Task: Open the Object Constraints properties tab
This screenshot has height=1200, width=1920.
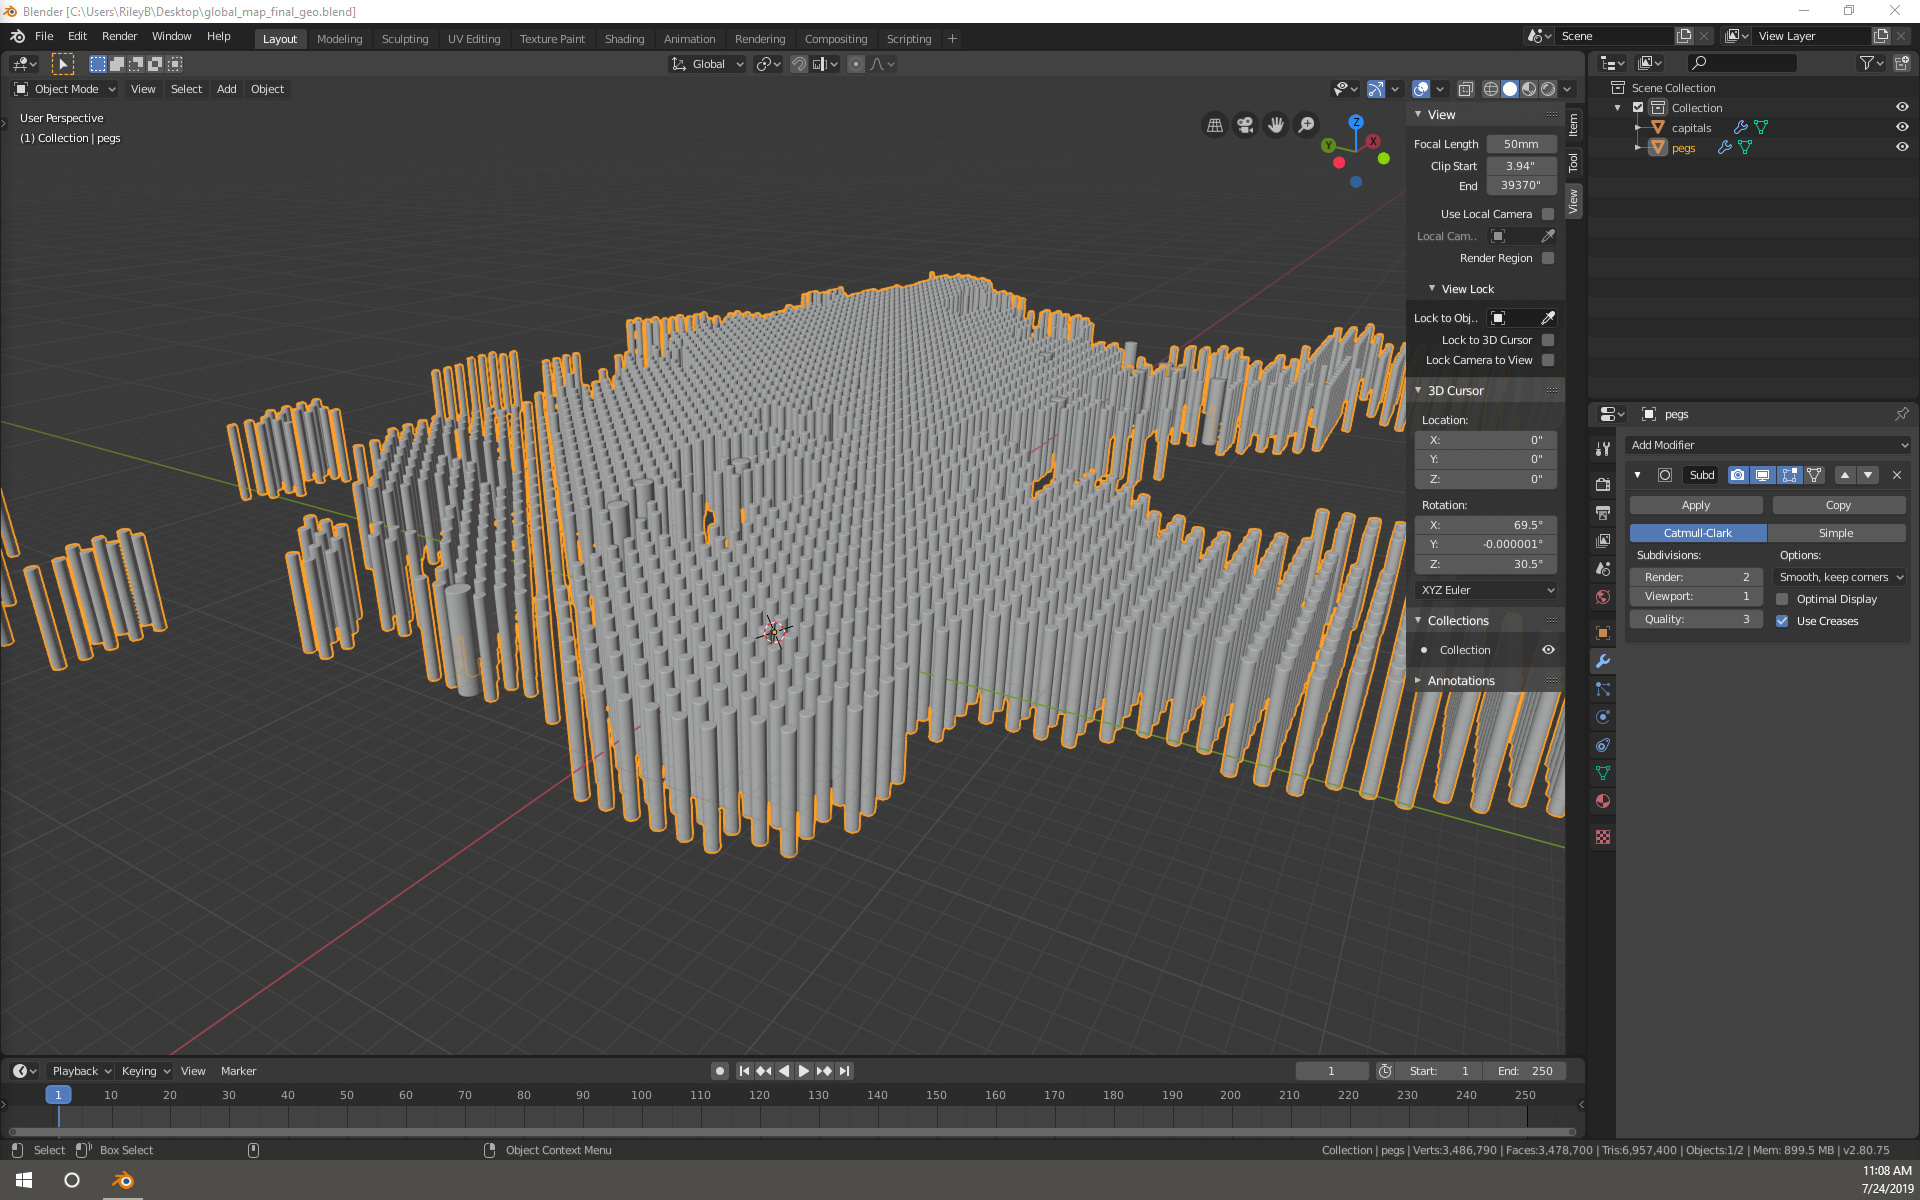Action: 1603,744
